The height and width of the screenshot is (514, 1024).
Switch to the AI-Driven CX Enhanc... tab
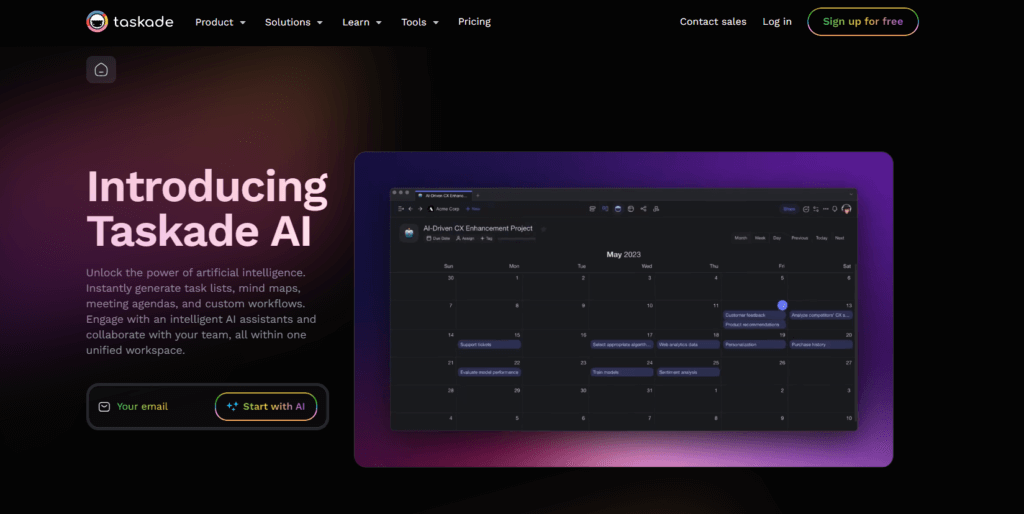[x=443, y=195]
